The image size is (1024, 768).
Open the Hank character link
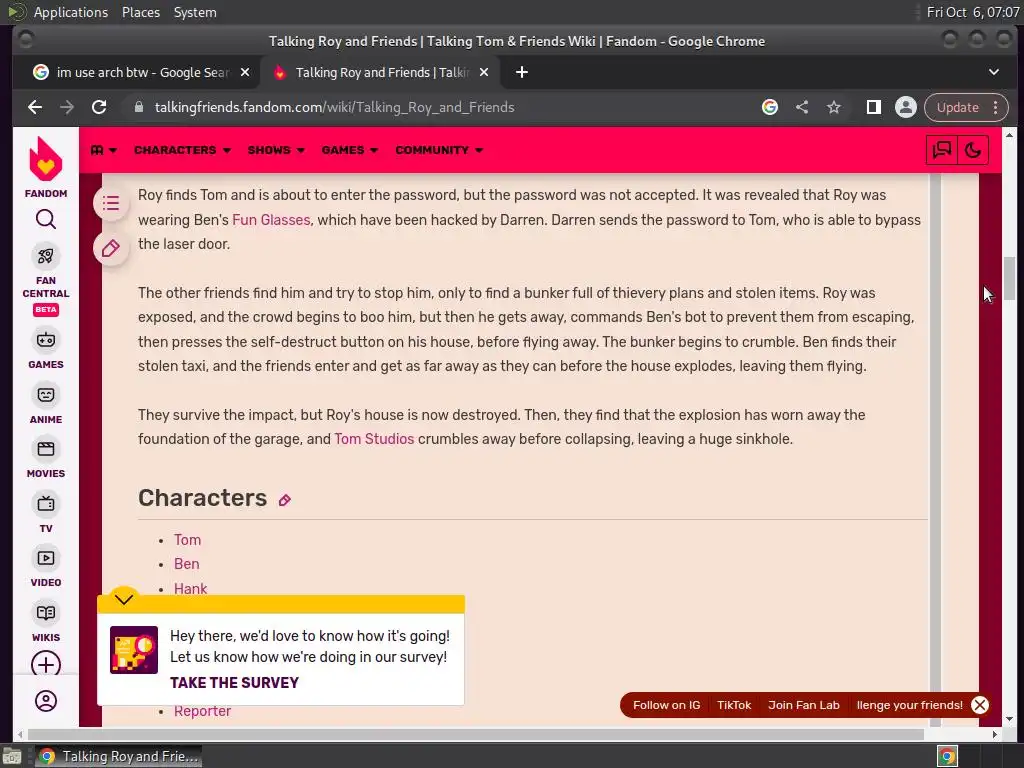[191, 588]
